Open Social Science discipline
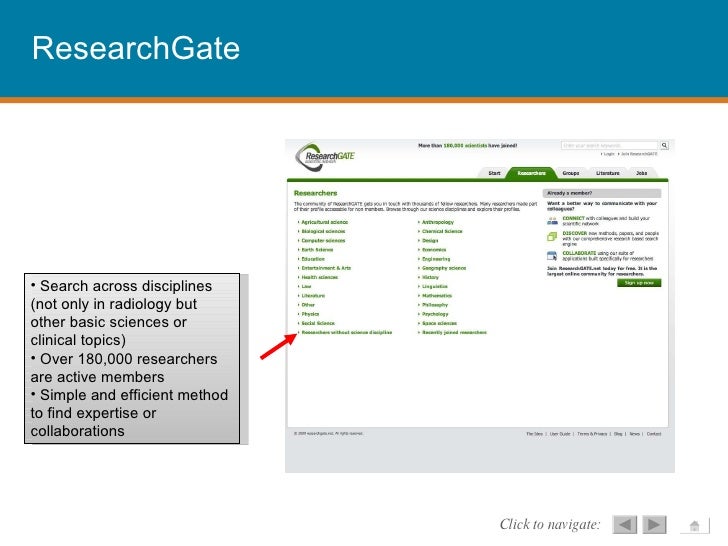Screen dimensions: 728x546 coord(318,323)
